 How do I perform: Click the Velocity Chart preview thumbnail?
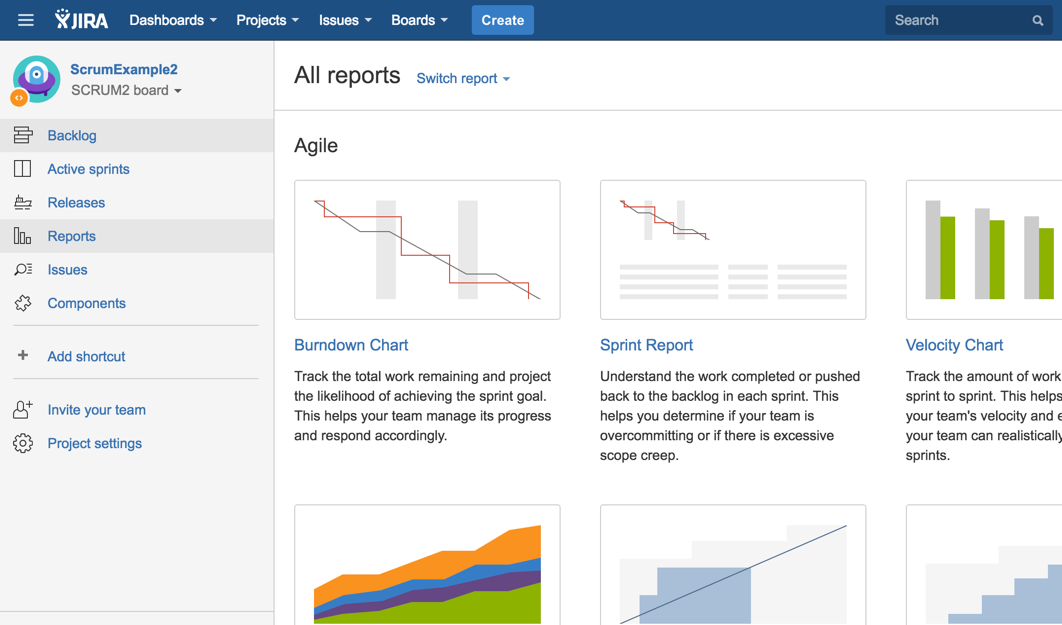point(984,250)
